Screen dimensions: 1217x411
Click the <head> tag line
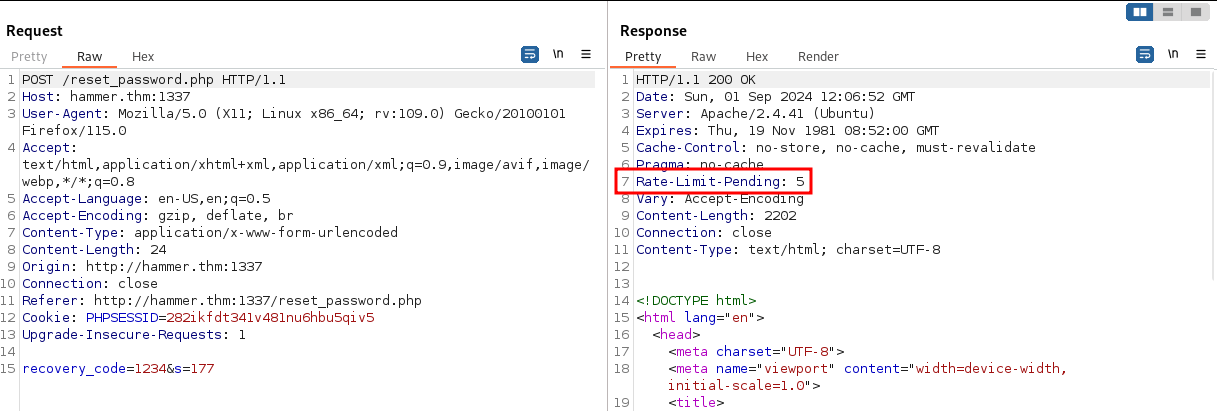pyautogui.click(x=676, y=335)
